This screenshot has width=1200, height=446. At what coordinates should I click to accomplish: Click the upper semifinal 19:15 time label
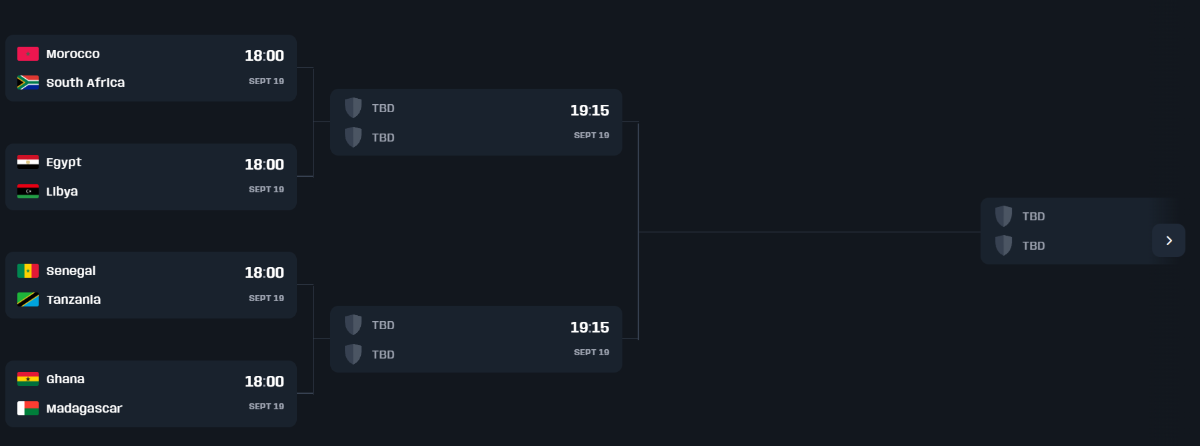589,110
